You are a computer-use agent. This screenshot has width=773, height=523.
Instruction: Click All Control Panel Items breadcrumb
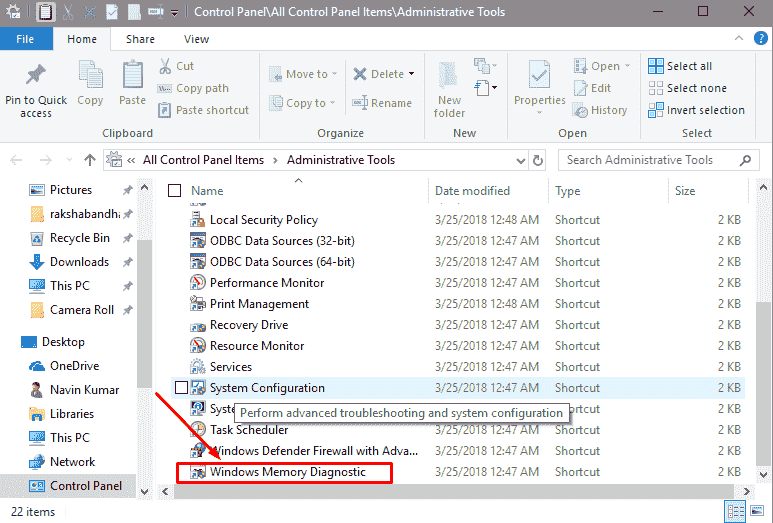point(203,160)
